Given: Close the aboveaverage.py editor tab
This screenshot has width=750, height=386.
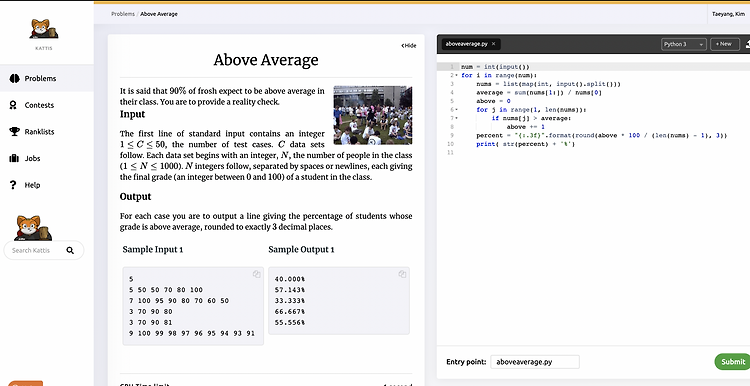Looking at the screenshot, I should [493, 44].
